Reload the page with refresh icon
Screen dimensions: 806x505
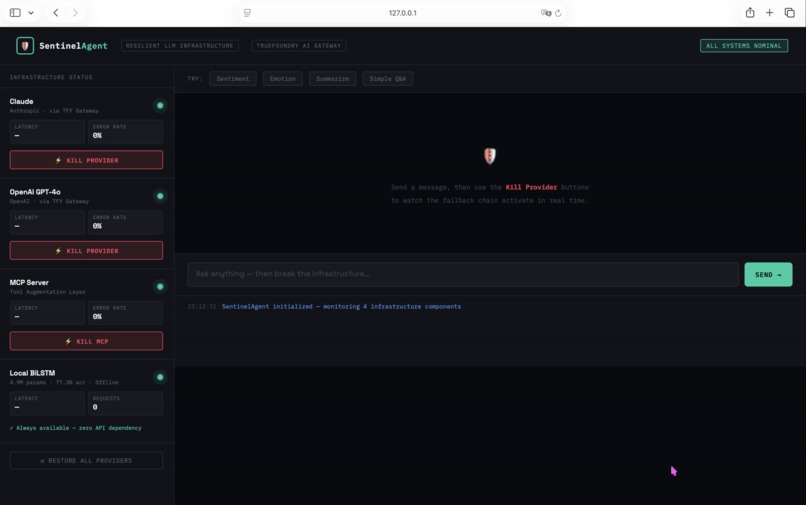[x=558, y=13]
